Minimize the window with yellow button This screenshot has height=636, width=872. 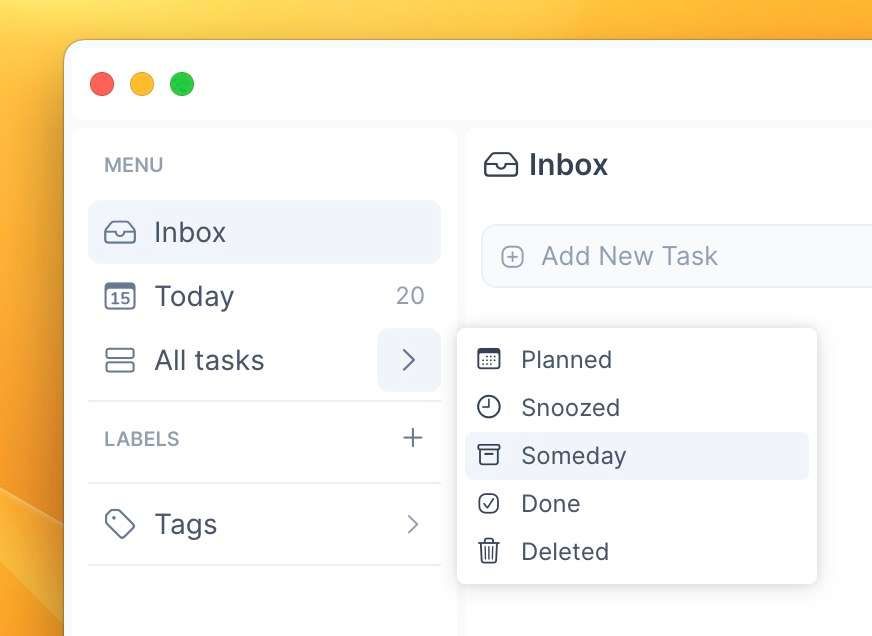click(x=142, y=84)
